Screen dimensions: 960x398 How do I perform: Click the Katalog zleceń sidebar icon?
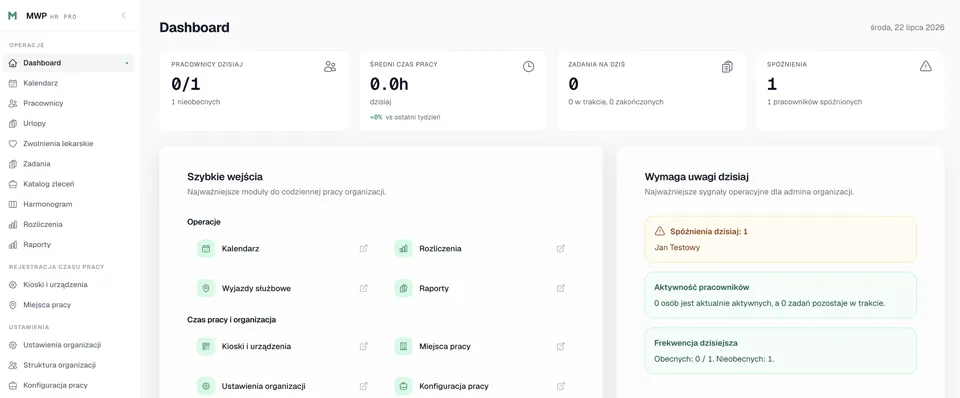pyautogui.click(x=13, y=184)
